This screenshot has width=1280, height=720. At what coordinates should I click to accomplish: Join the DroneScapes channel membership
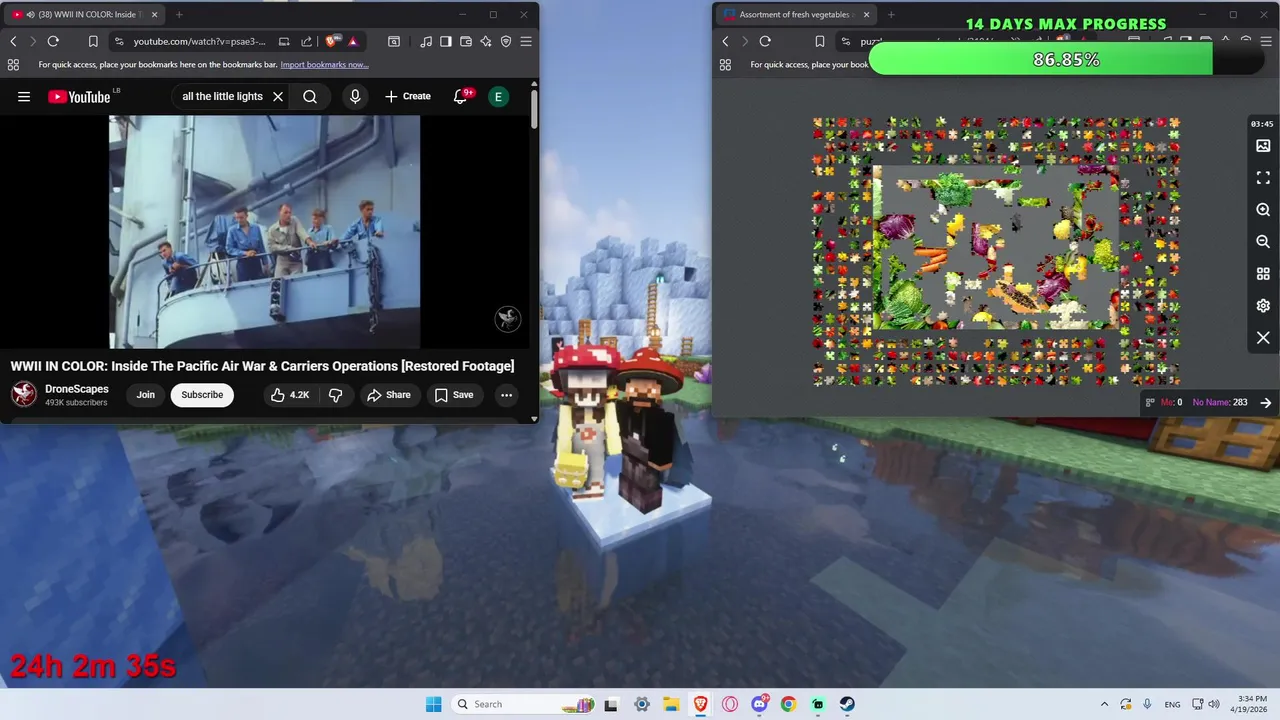(146, 394)
